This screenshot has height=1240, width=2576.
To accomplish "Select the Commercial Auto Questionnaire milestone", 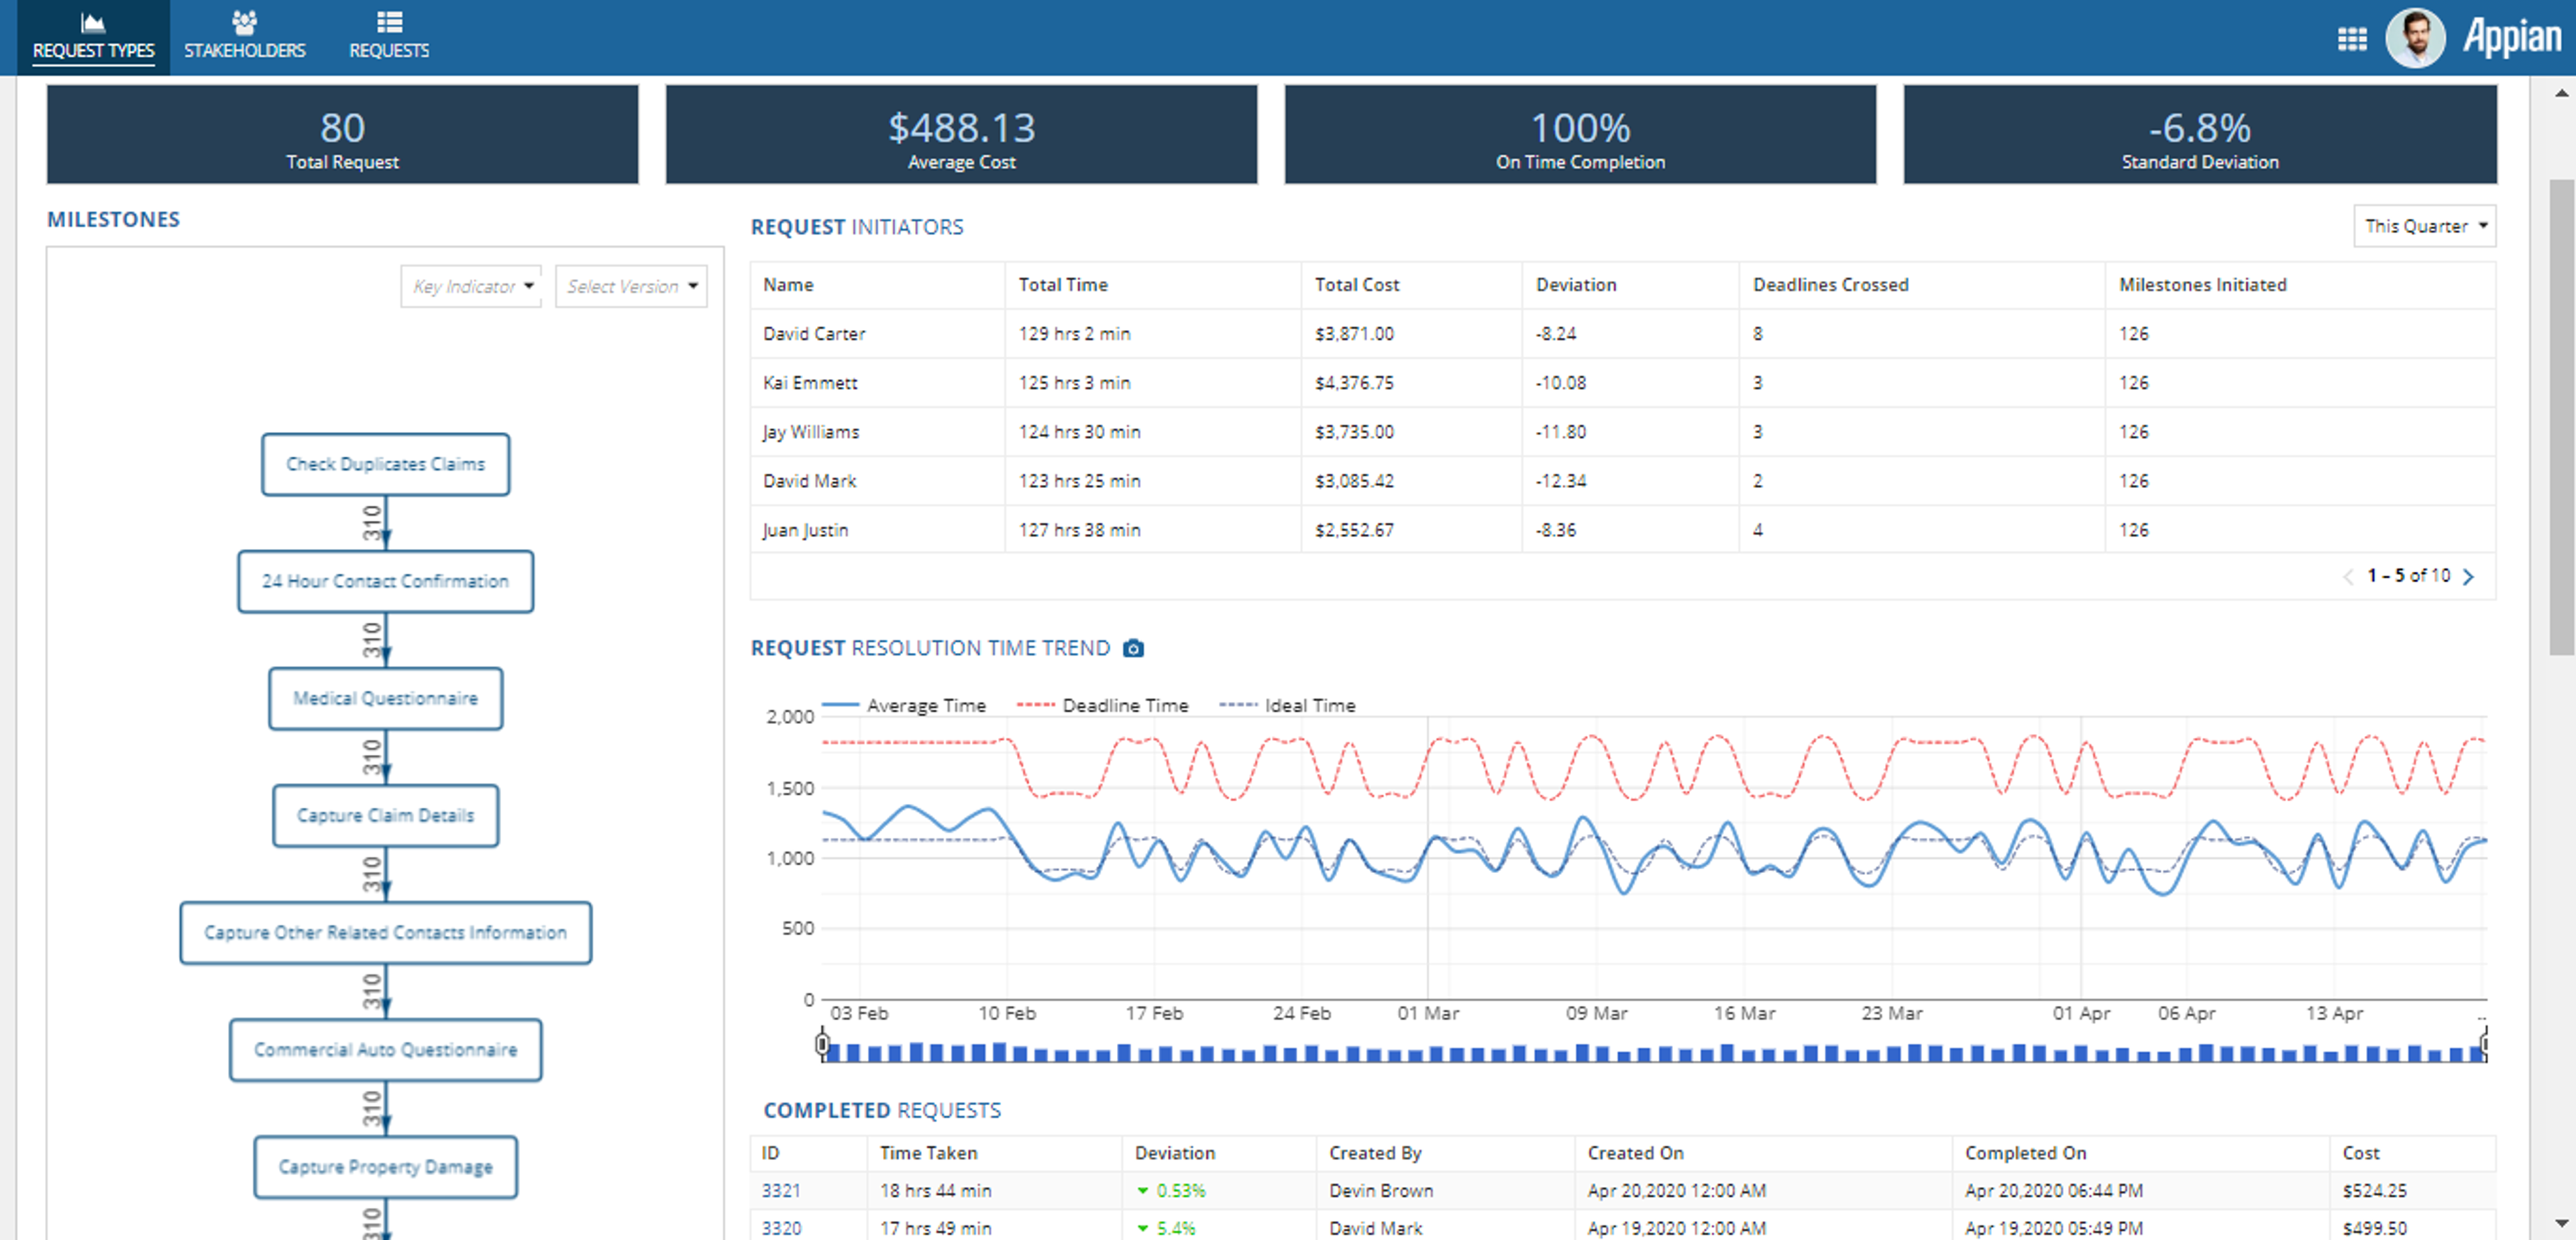I will [x=385, y=1049].
